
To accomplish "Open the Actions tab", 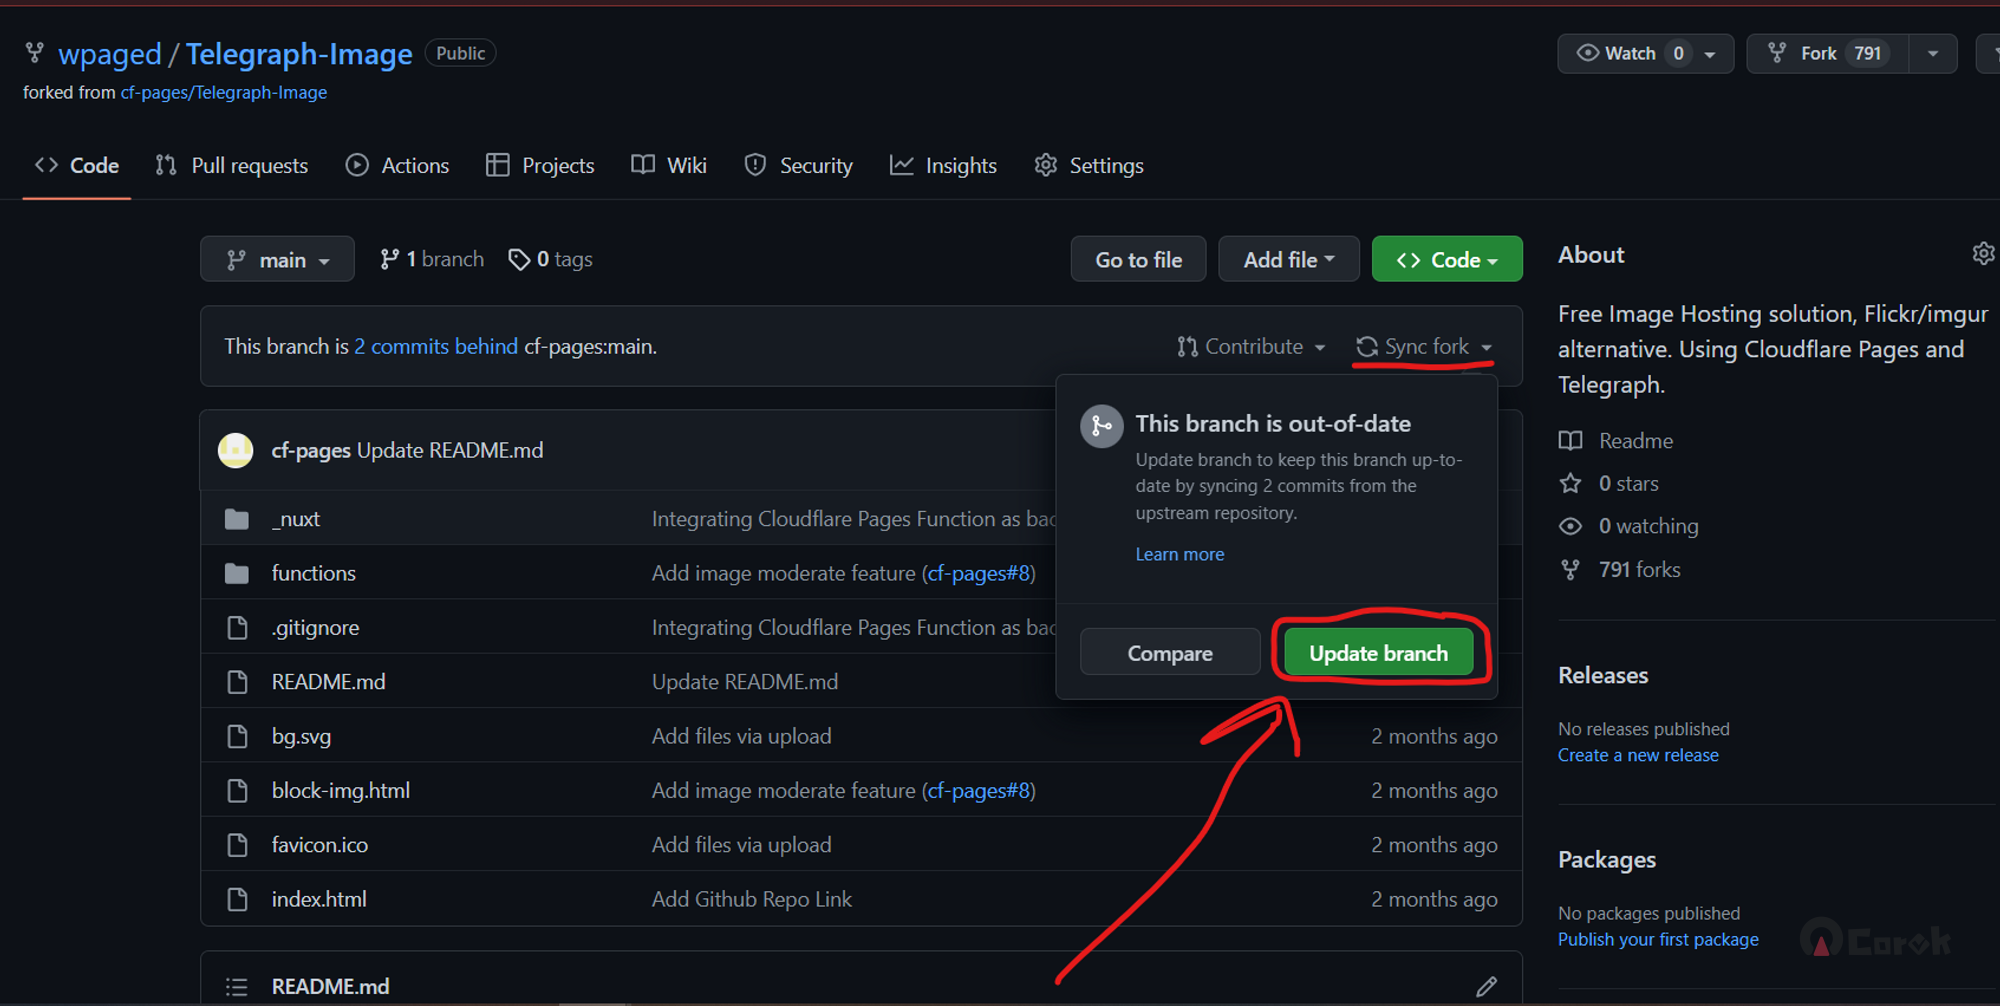I will (x=397, y=166).
